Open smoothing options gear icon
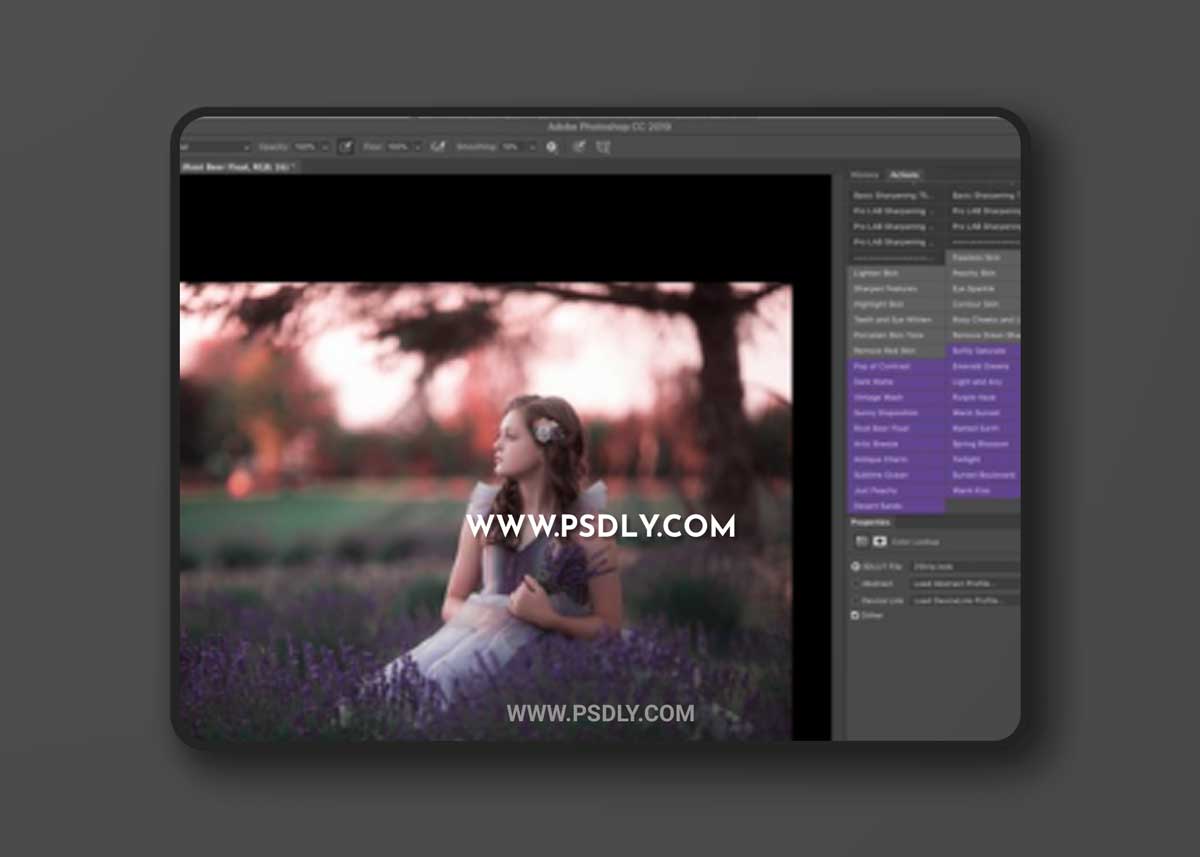 pyautogui.click(x=552, y=147)
